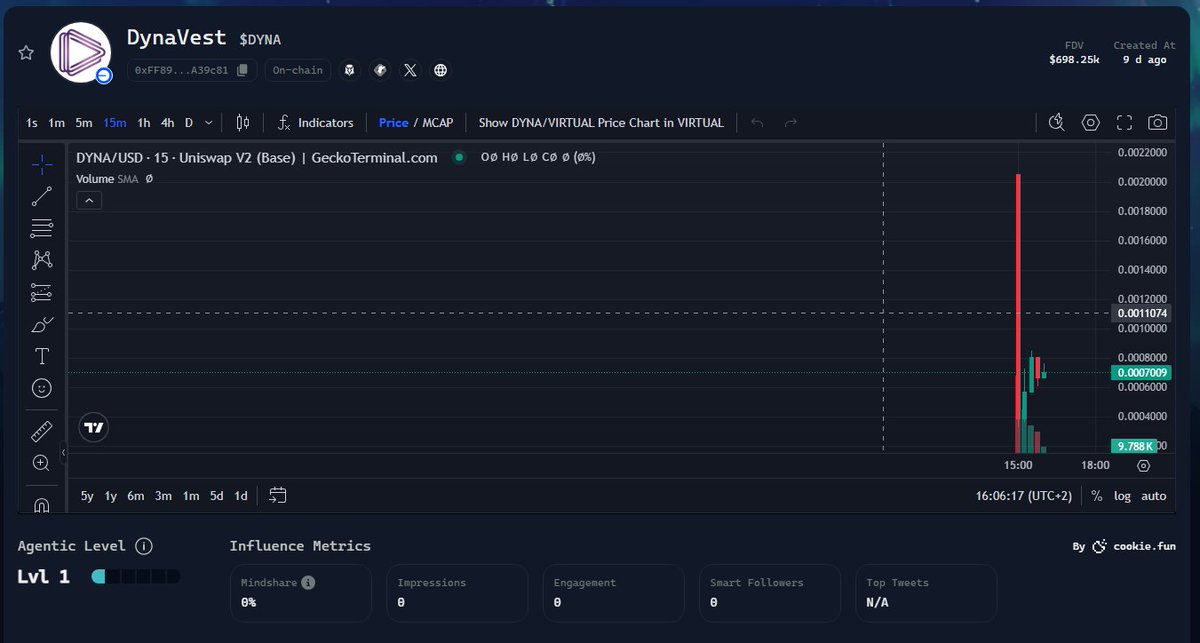The width and height of the screenshot is (1200, 643).
Task: Open the price scale settings gear
Action: 1144,466
